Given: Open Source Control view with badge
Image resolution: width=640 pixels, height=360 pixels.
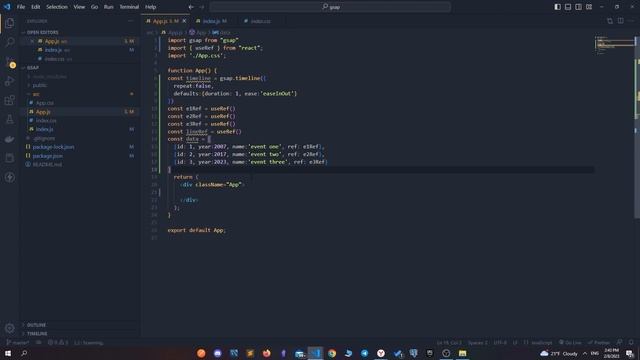Looking at the screenshot, I should pyautogui.click(x=10, y=62).
